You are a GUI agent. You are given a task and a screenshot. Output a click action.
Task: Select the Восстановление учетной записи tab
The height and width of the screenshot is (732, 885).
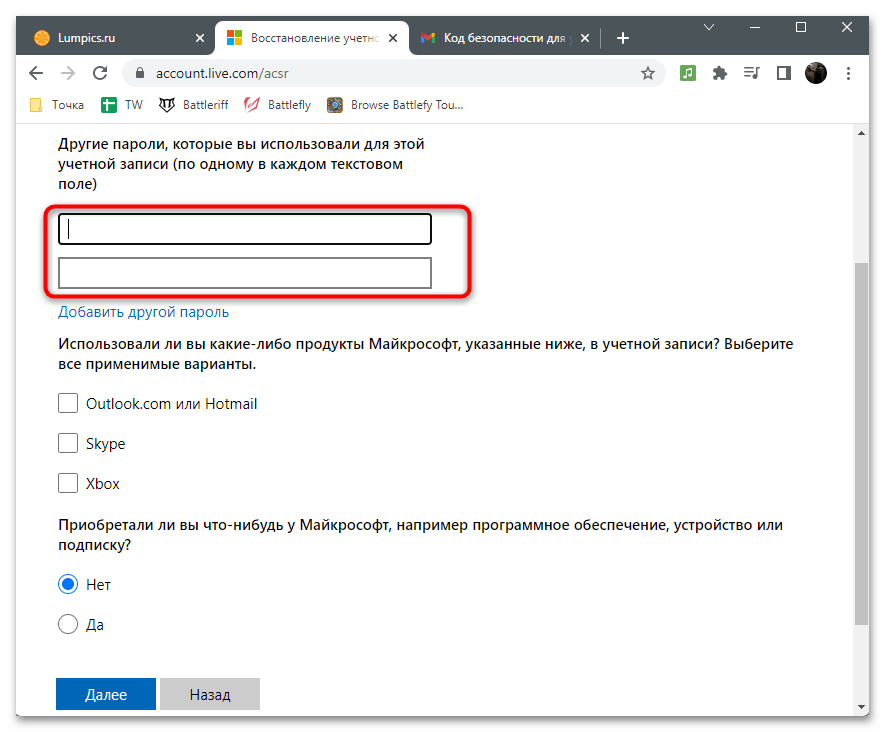311,38
